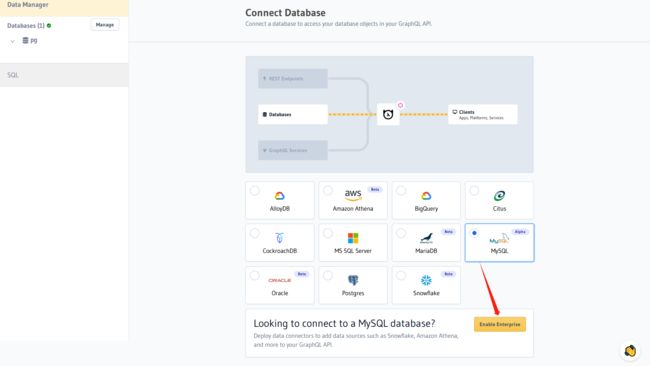The width and height of the screenshot is (650, 366).
Task: Select the MariaDB radio button
Action: pyautogui.click(x=401, y=233)
